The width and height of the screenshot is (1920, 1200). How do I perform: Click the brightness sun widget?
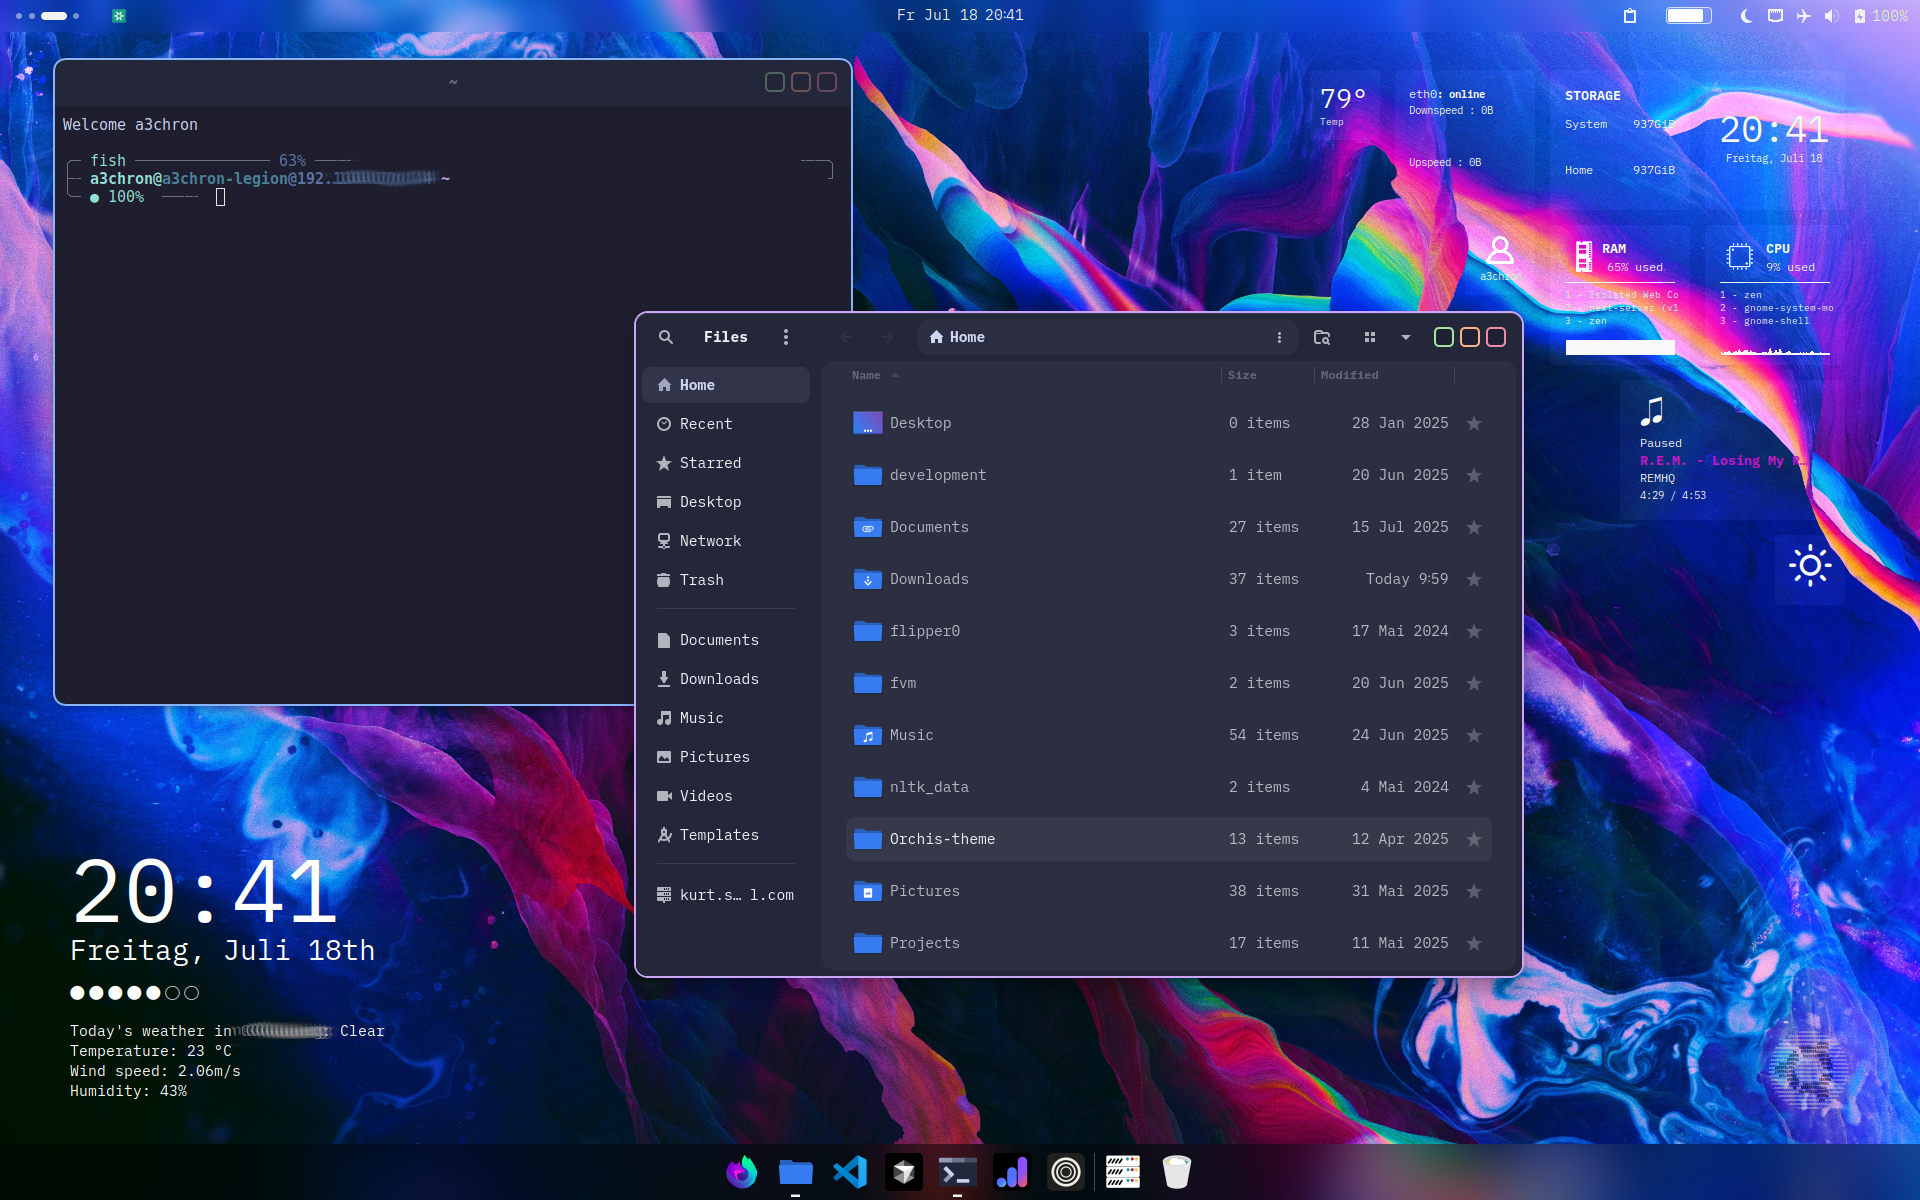point(1809,566)
